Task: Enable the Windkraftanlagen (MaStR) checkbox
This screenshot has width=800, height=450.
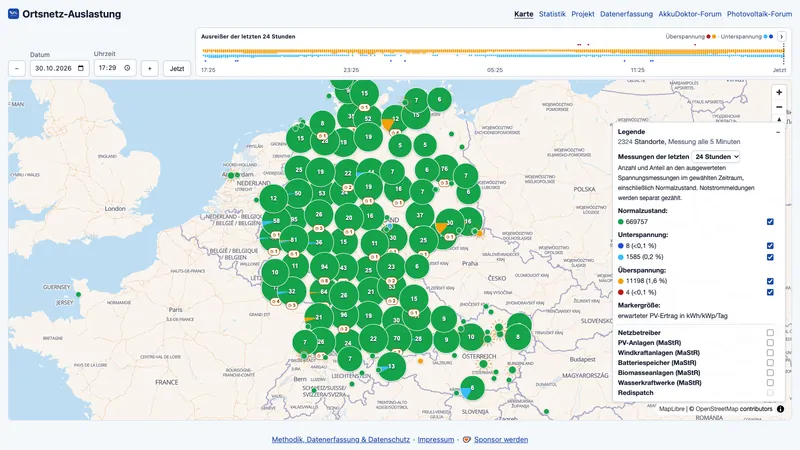Action: click(x=770, y=353)
